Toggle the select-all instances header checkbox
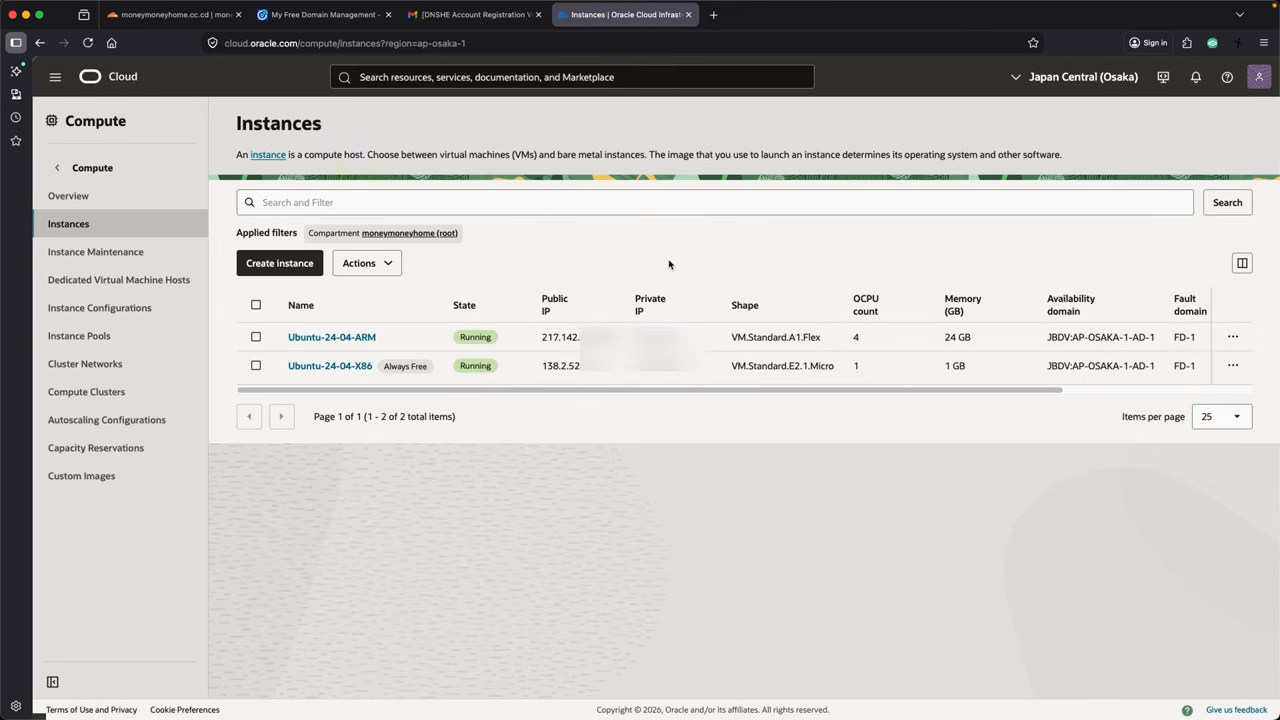1280x720 pixels. [256, 305]
